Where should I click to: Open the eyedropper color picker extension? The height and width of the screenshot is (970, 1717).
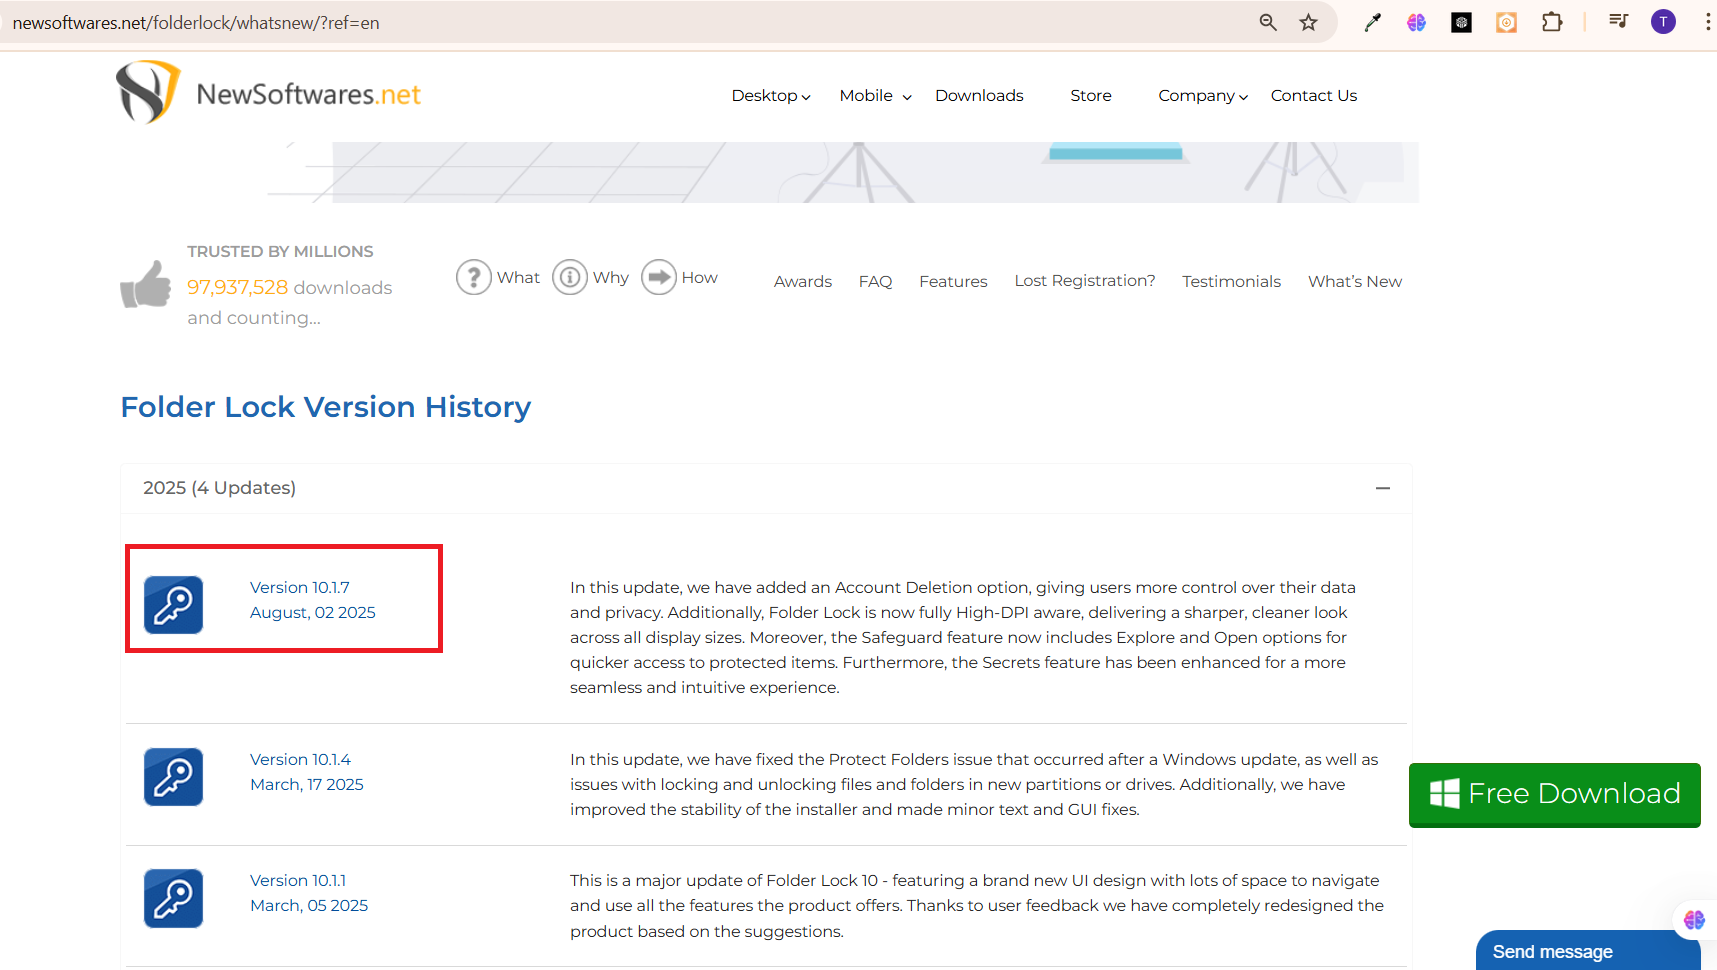click(1372, 22)
